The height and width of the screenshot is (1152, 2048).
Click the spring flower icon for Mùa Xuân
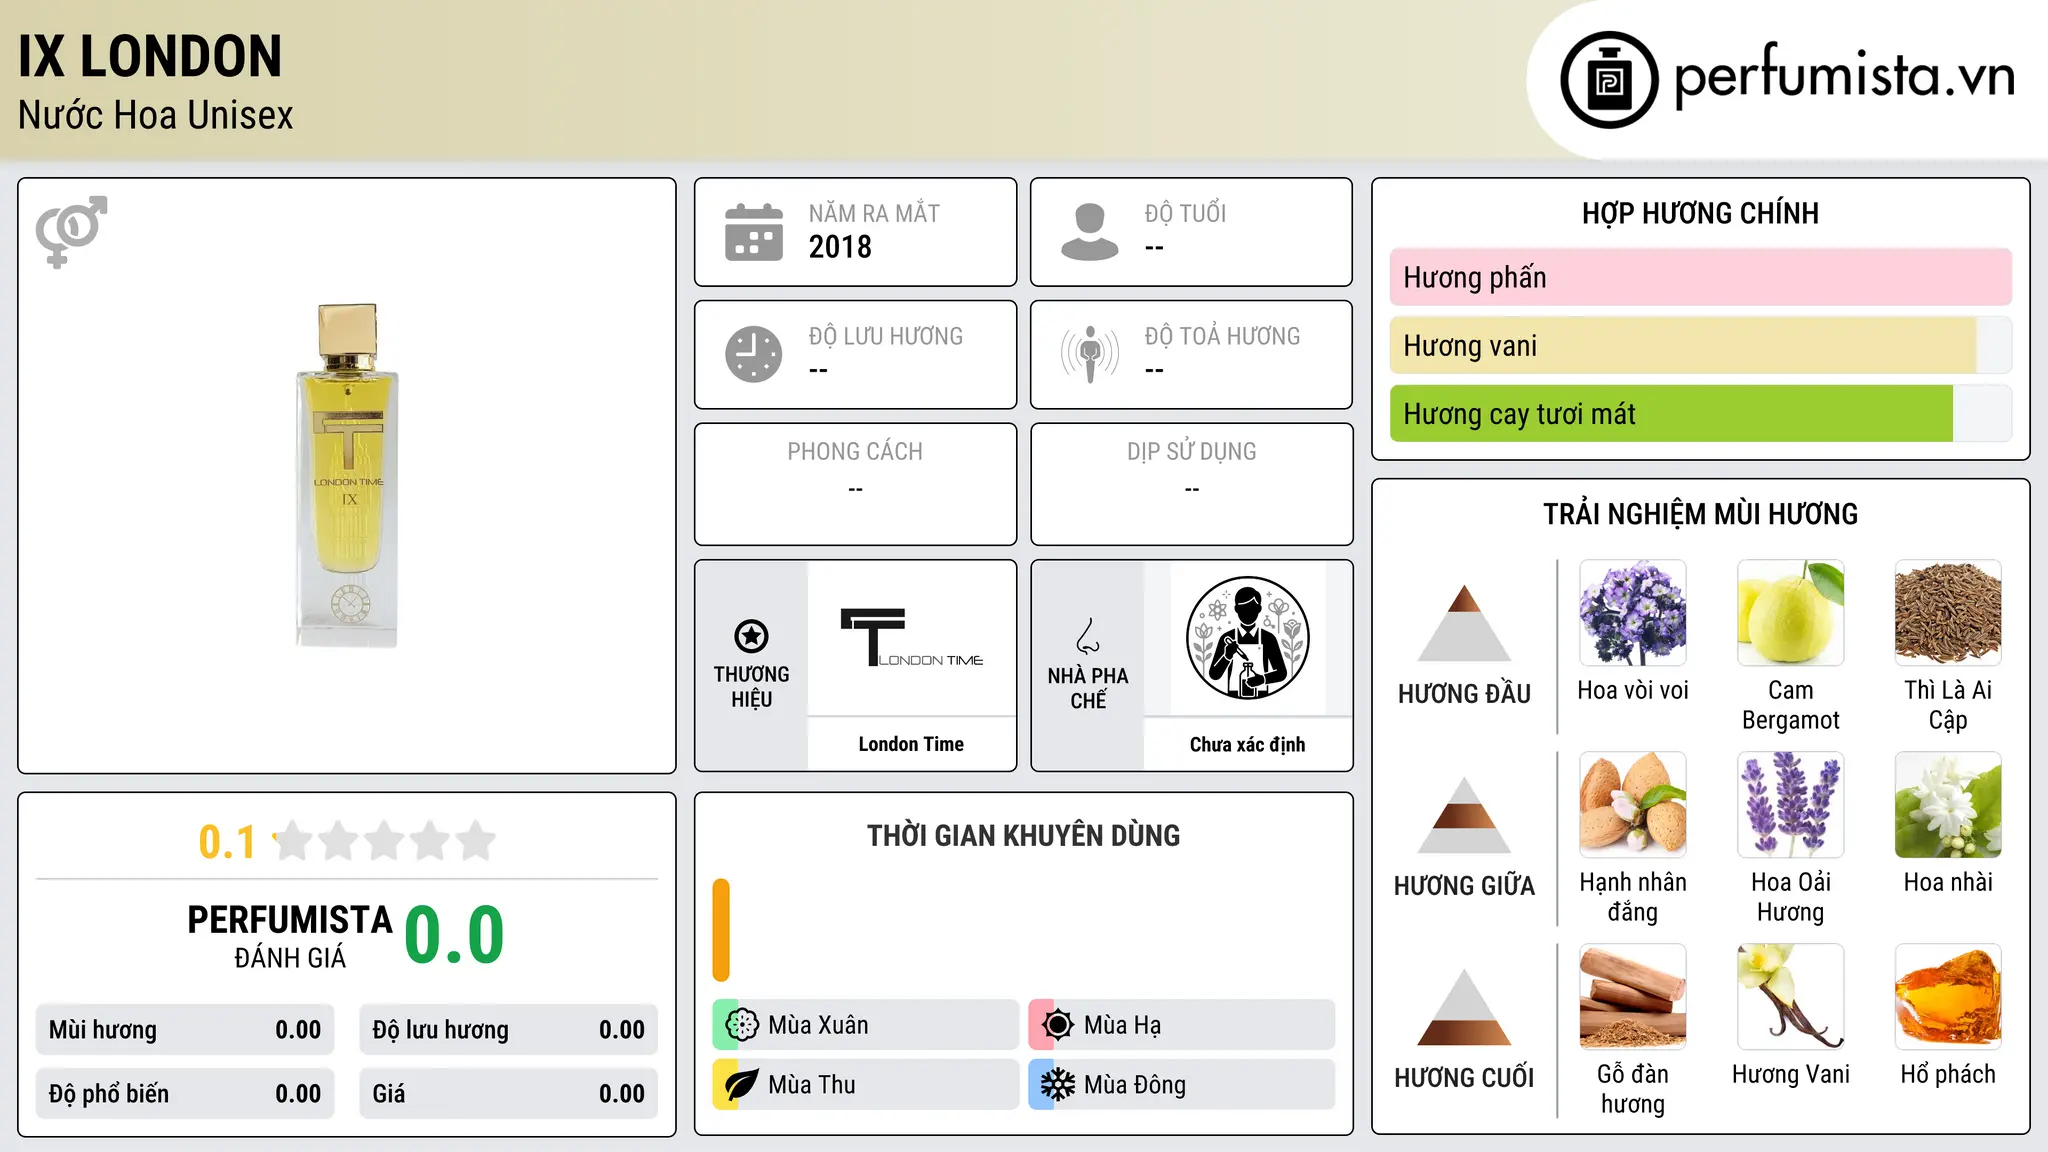[x=742, y=1025]
